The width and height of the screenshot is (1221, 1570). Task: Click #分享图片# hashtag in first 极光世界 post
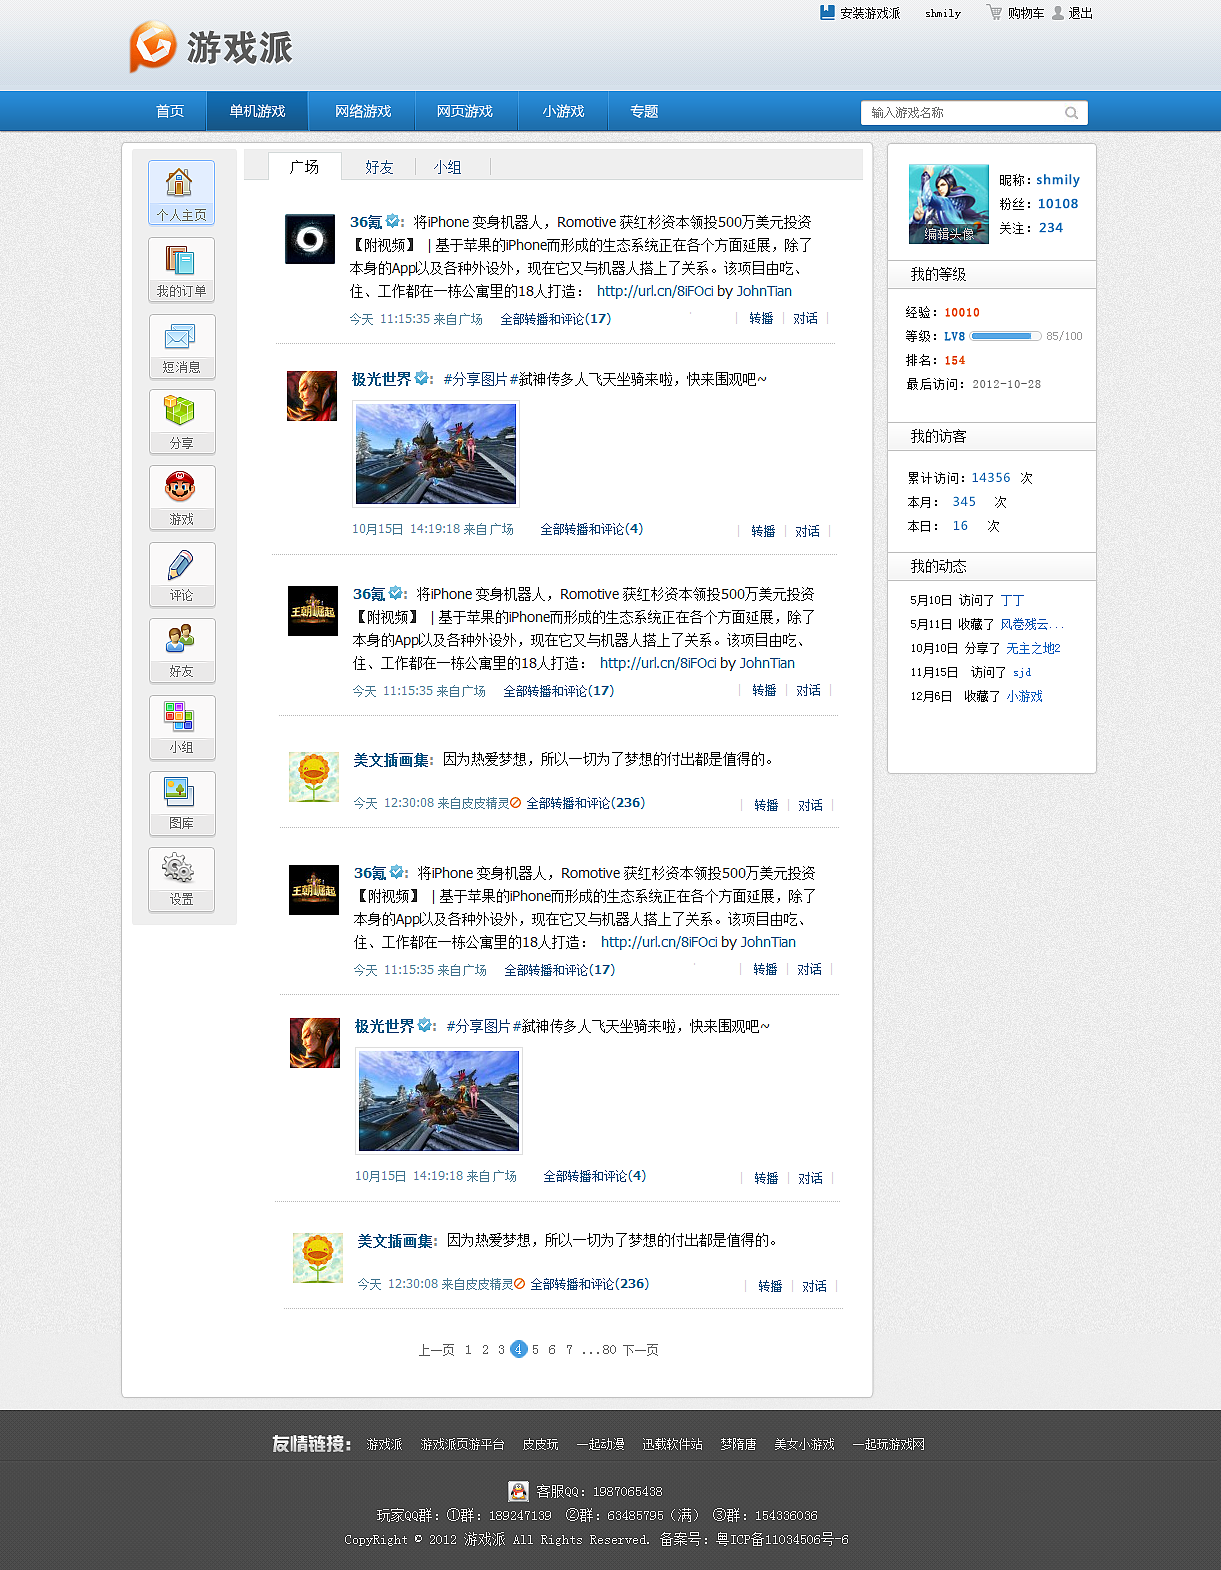click(479, 379)
